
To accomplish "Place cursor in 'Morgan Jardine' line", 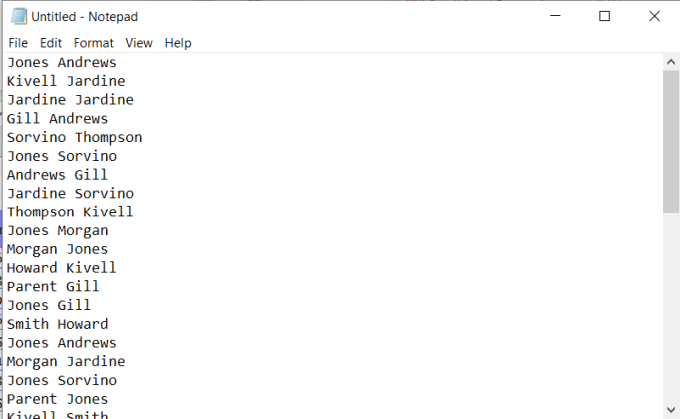I will tap(66, 361).
